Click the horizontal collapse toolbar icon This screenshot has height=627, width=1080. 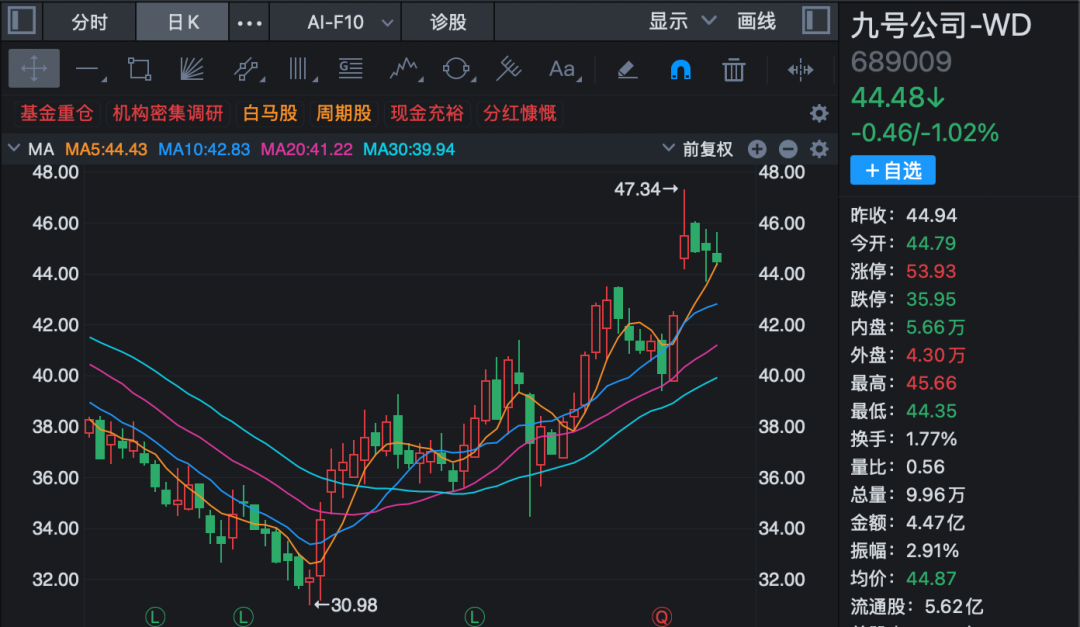coord(800,70)
